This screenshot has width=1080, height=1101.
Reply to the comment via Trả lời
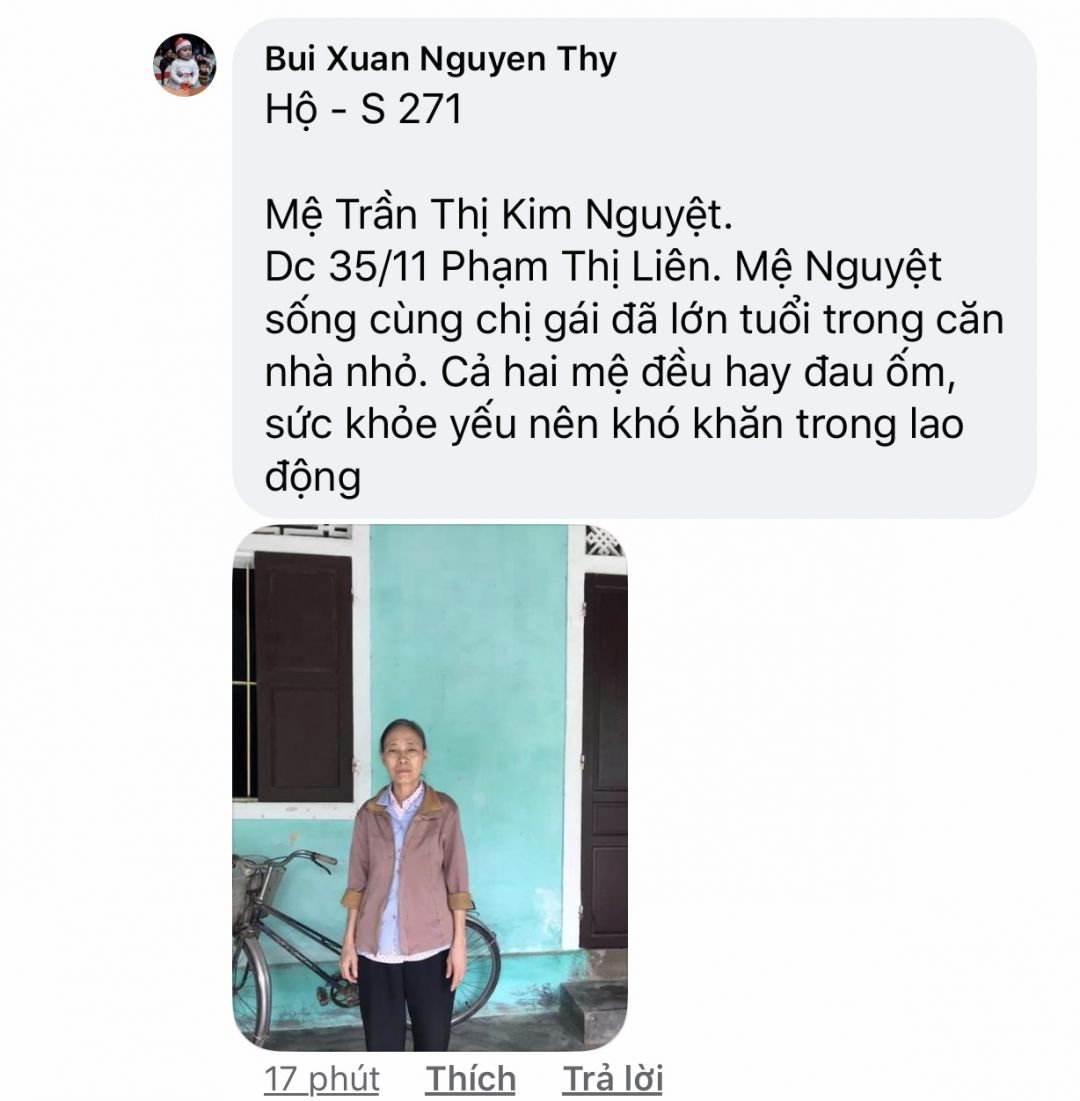(612, 1079)
